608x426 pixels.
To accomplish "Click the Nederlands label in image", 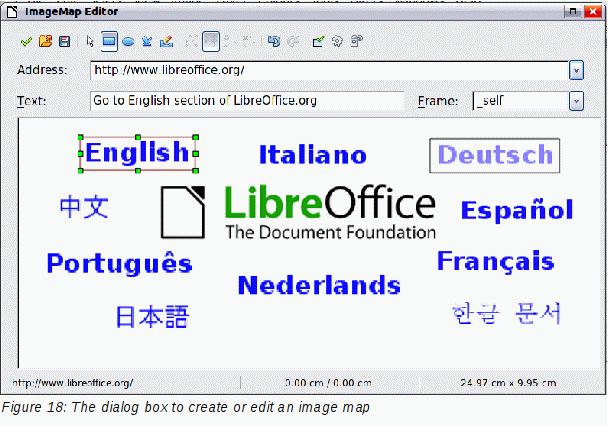I will click(319, 285).
